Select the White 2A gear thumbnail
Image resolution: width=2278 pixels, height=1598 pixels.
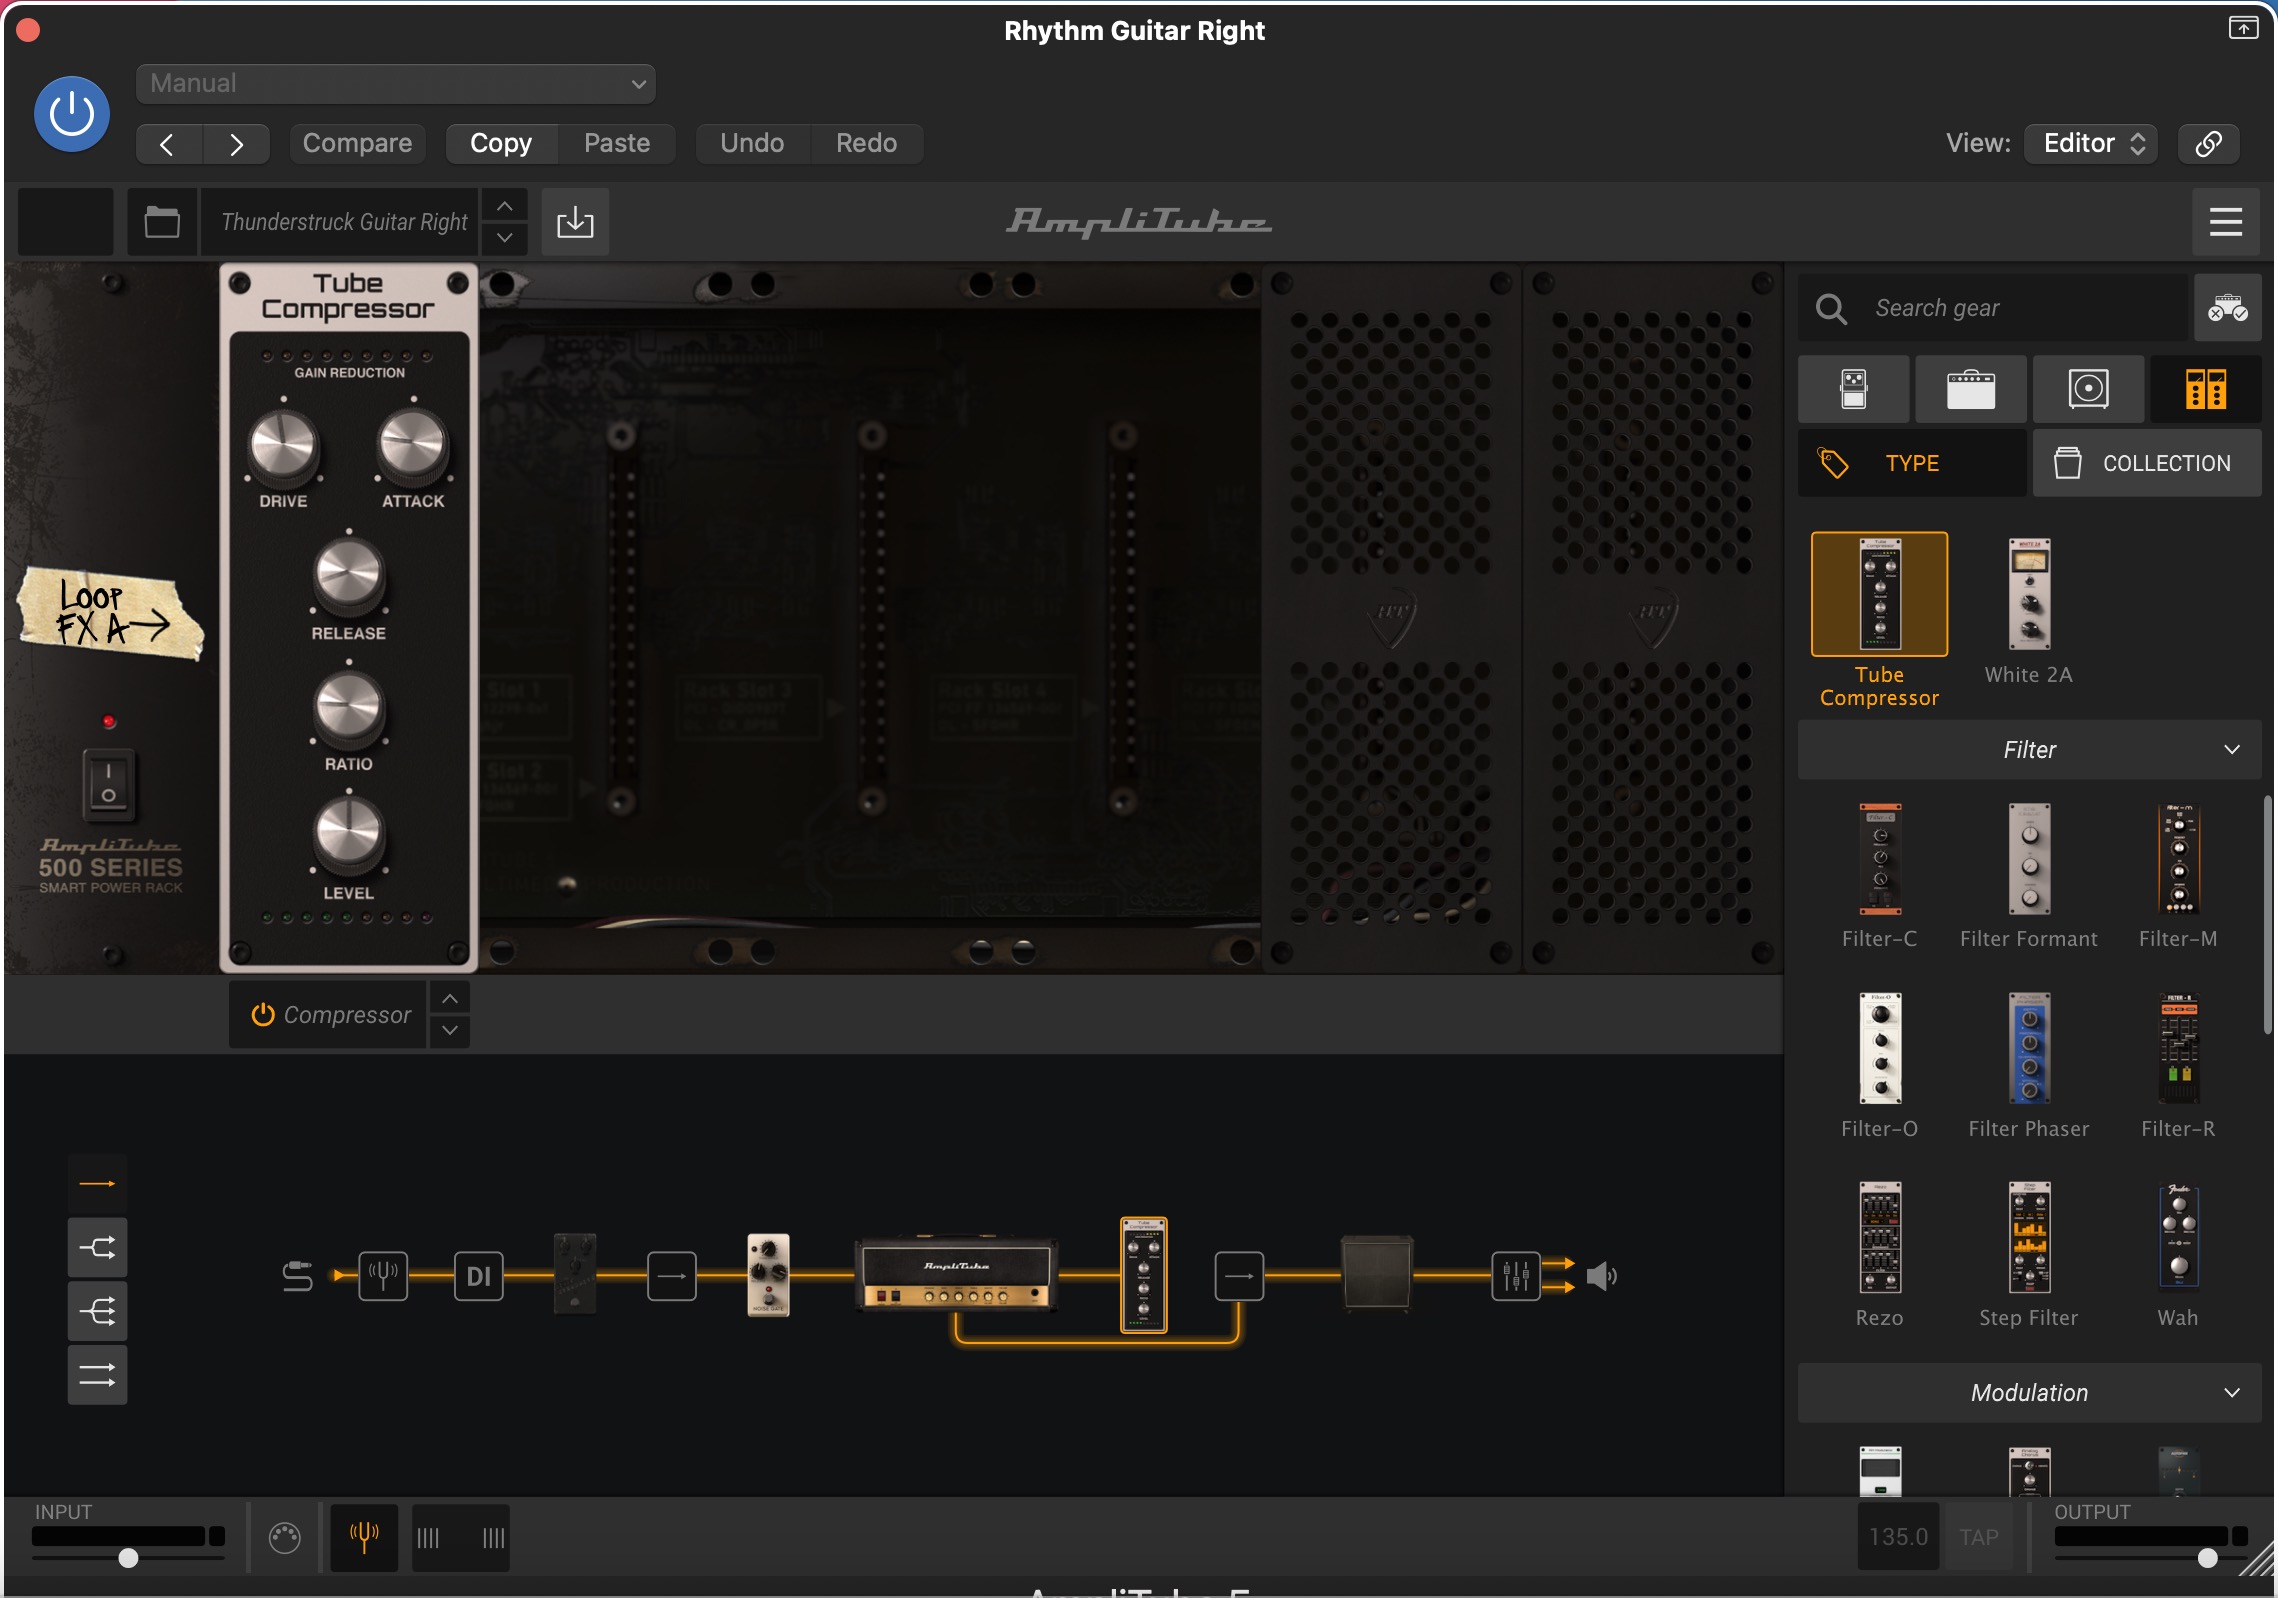click(2029, 594)
